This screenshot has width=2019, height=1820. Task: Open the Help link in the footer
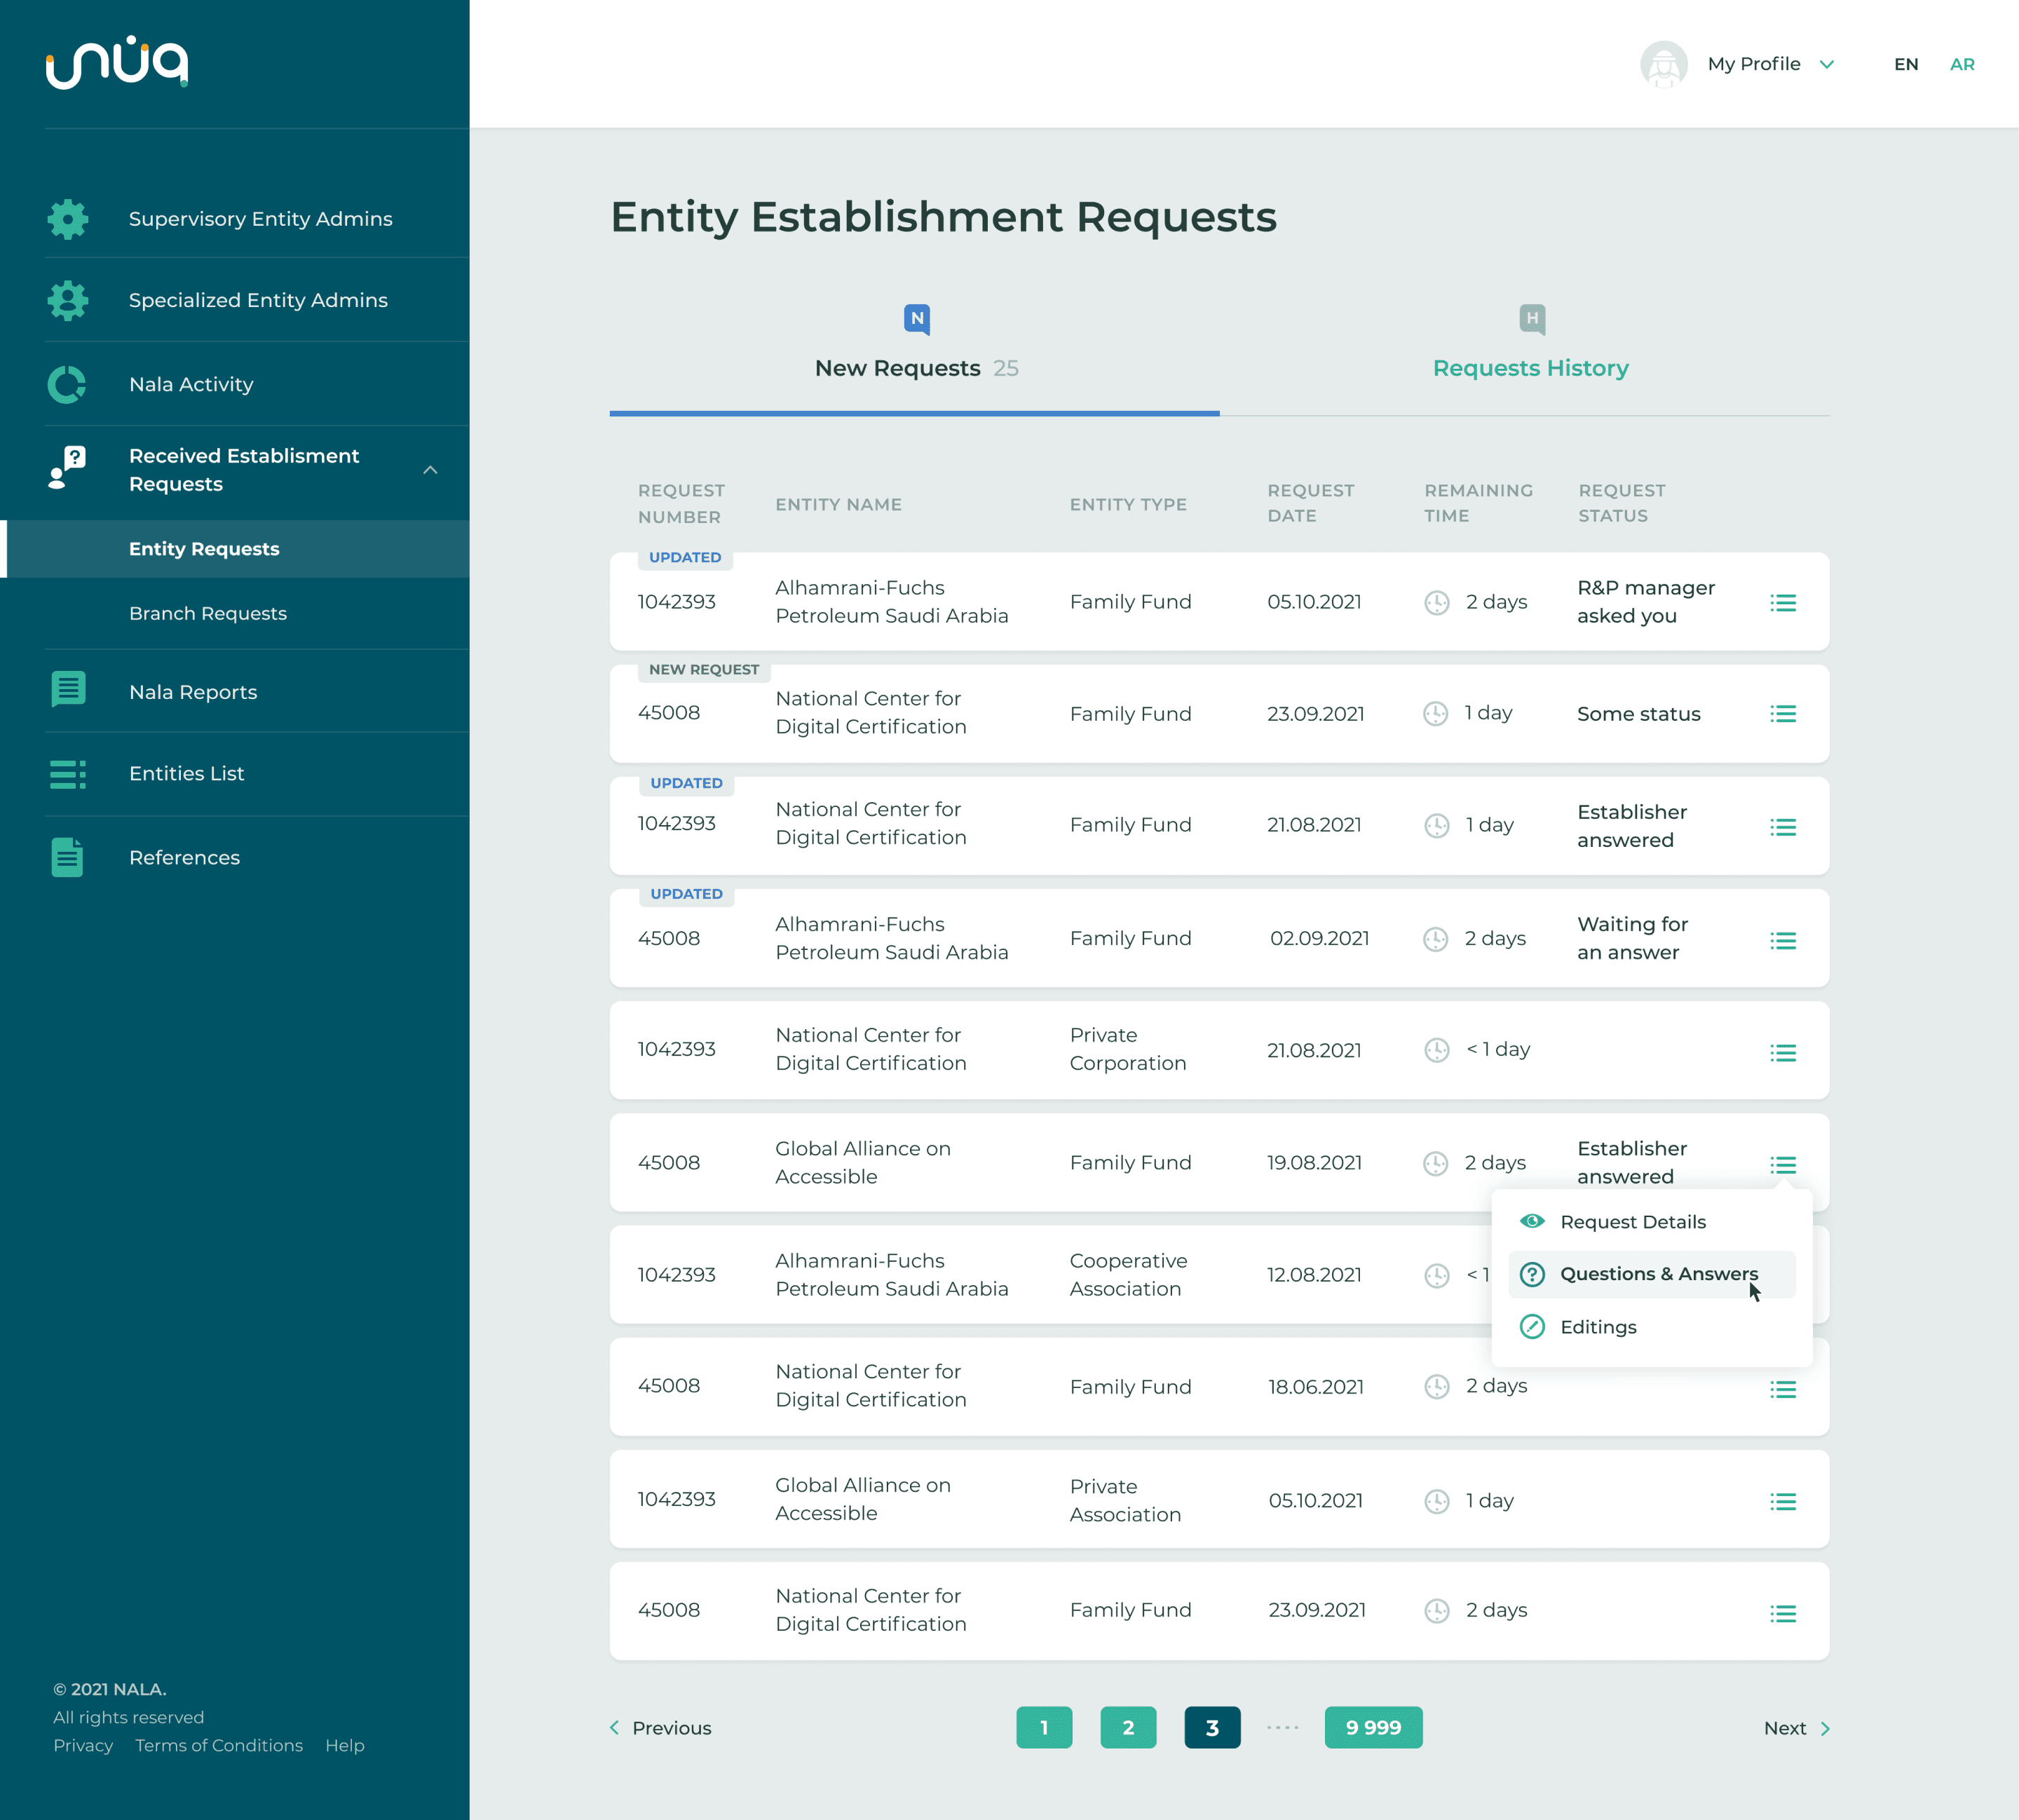pos(345,1745)
